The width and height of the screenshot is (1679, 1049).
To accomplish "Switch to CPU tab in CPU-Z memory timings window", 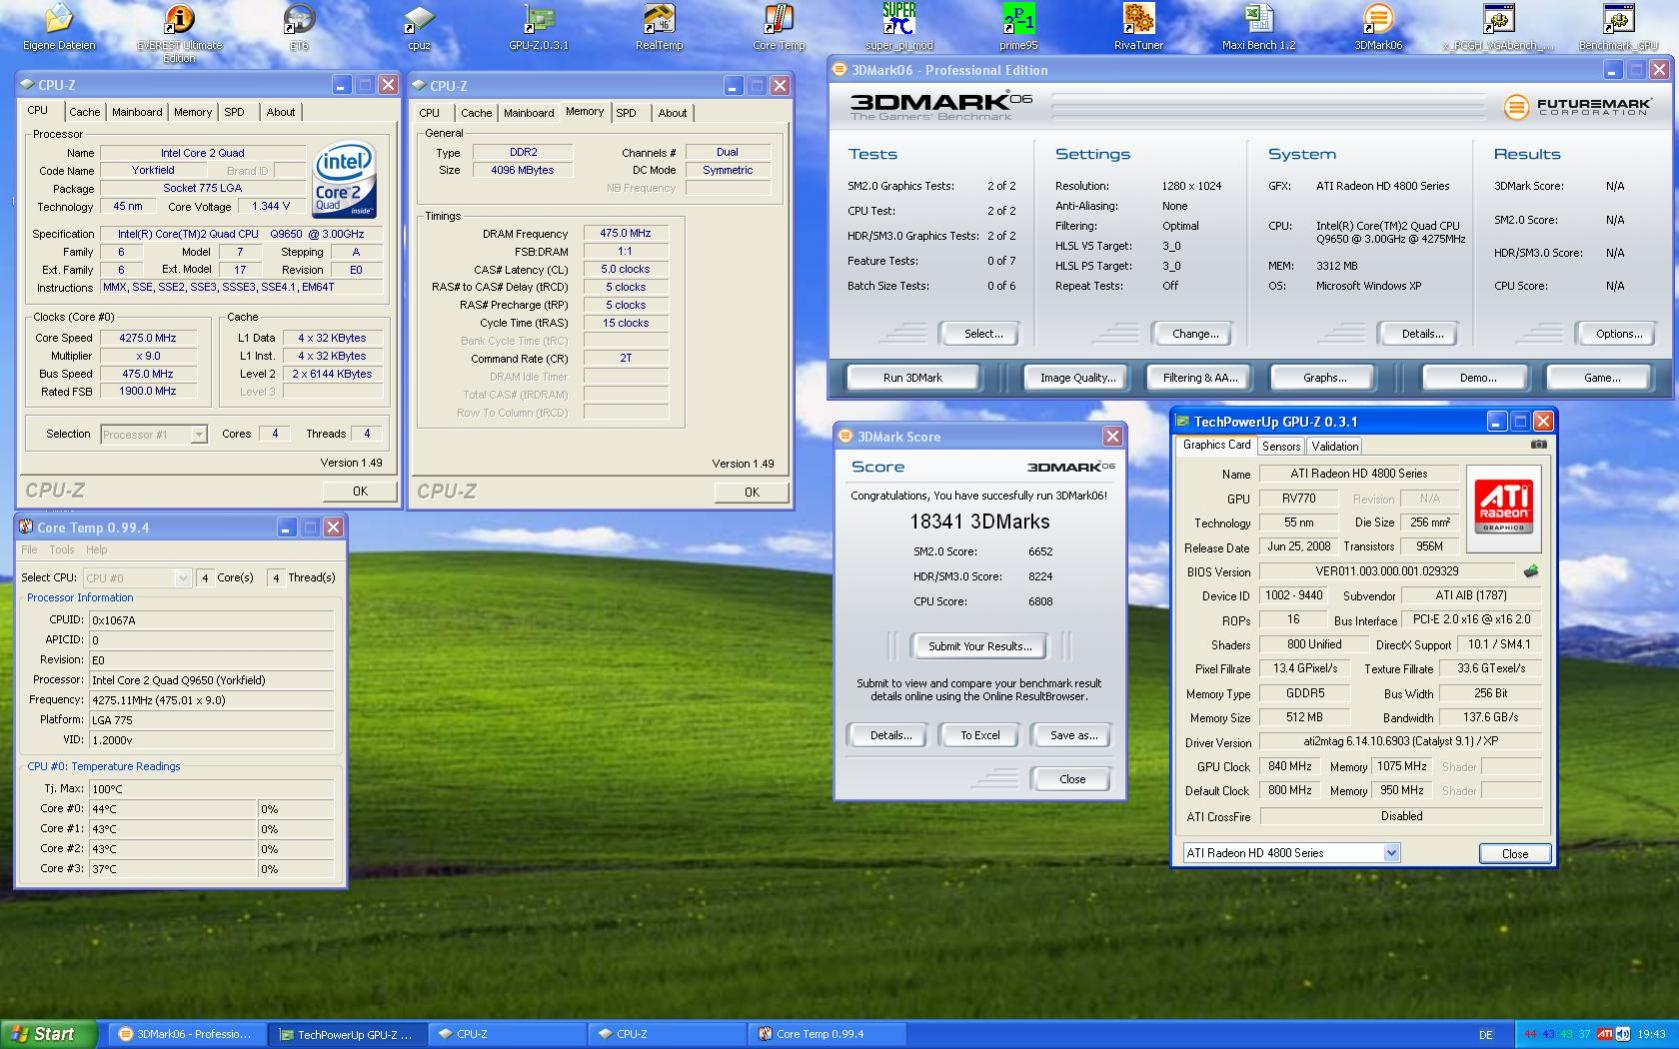I will [429, 113].
